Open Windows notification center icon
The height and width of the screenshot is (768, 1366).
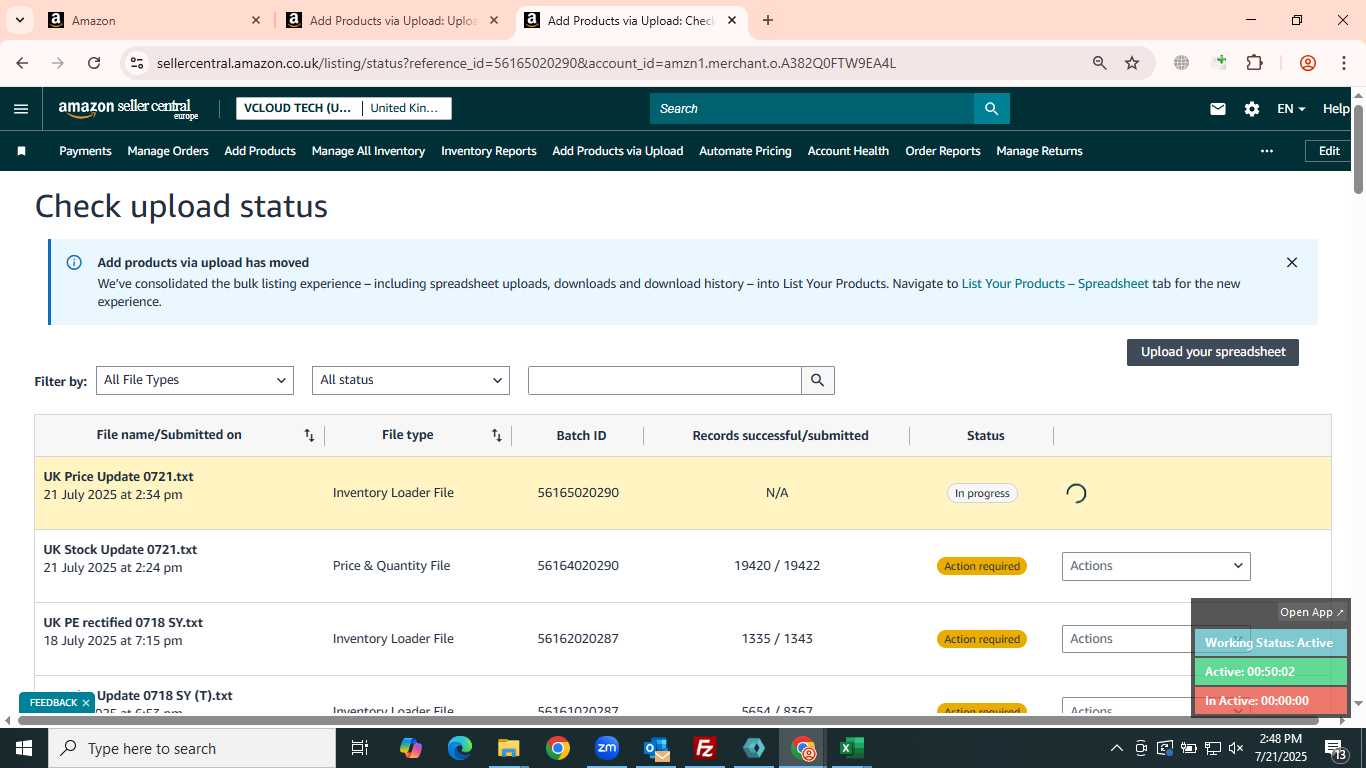click(1336, 748)
